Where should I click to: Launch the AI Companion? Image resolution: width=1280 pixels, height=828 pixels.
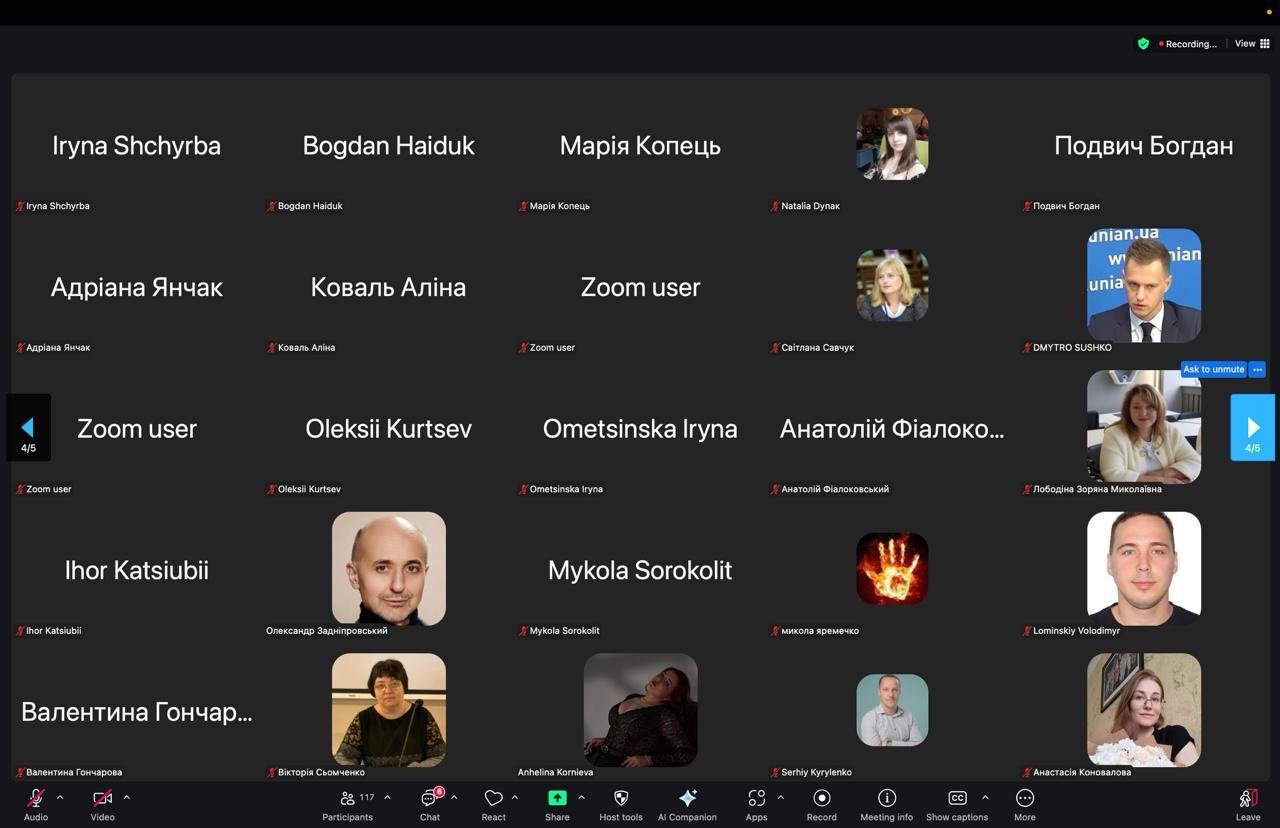[x=687, y=803]
